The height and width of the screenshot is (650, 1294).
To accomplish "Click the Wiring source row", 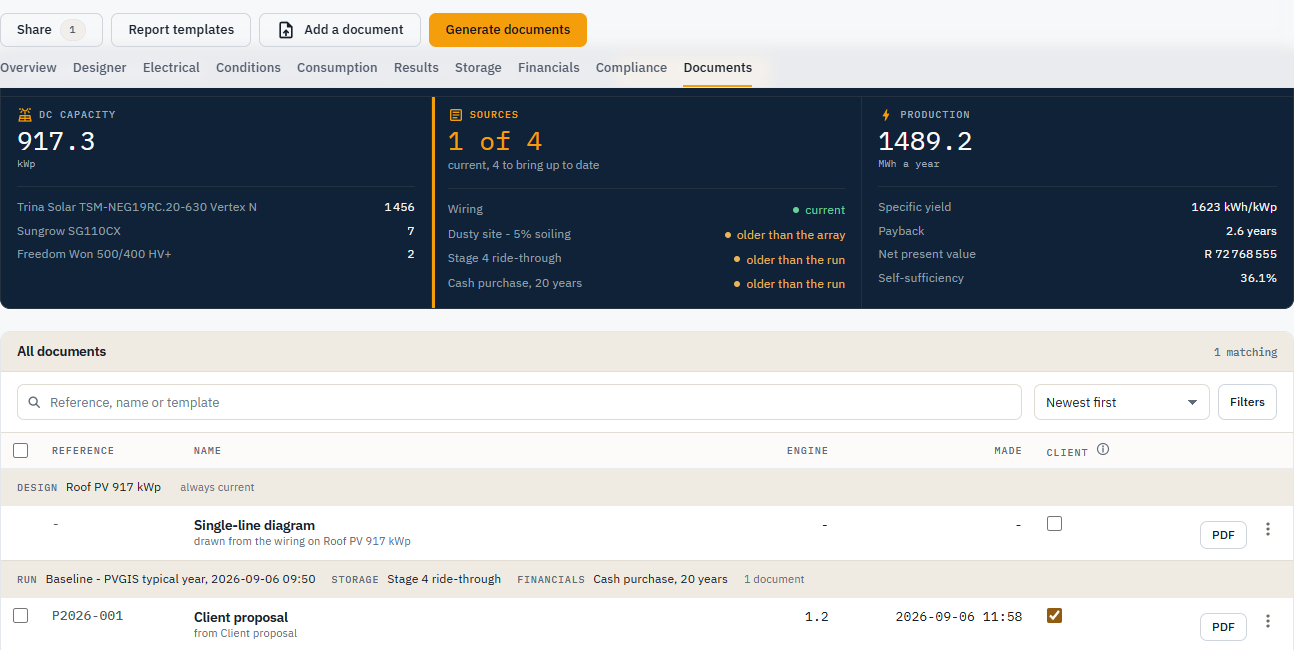I will pyautogui.click(x=646, y=210).
